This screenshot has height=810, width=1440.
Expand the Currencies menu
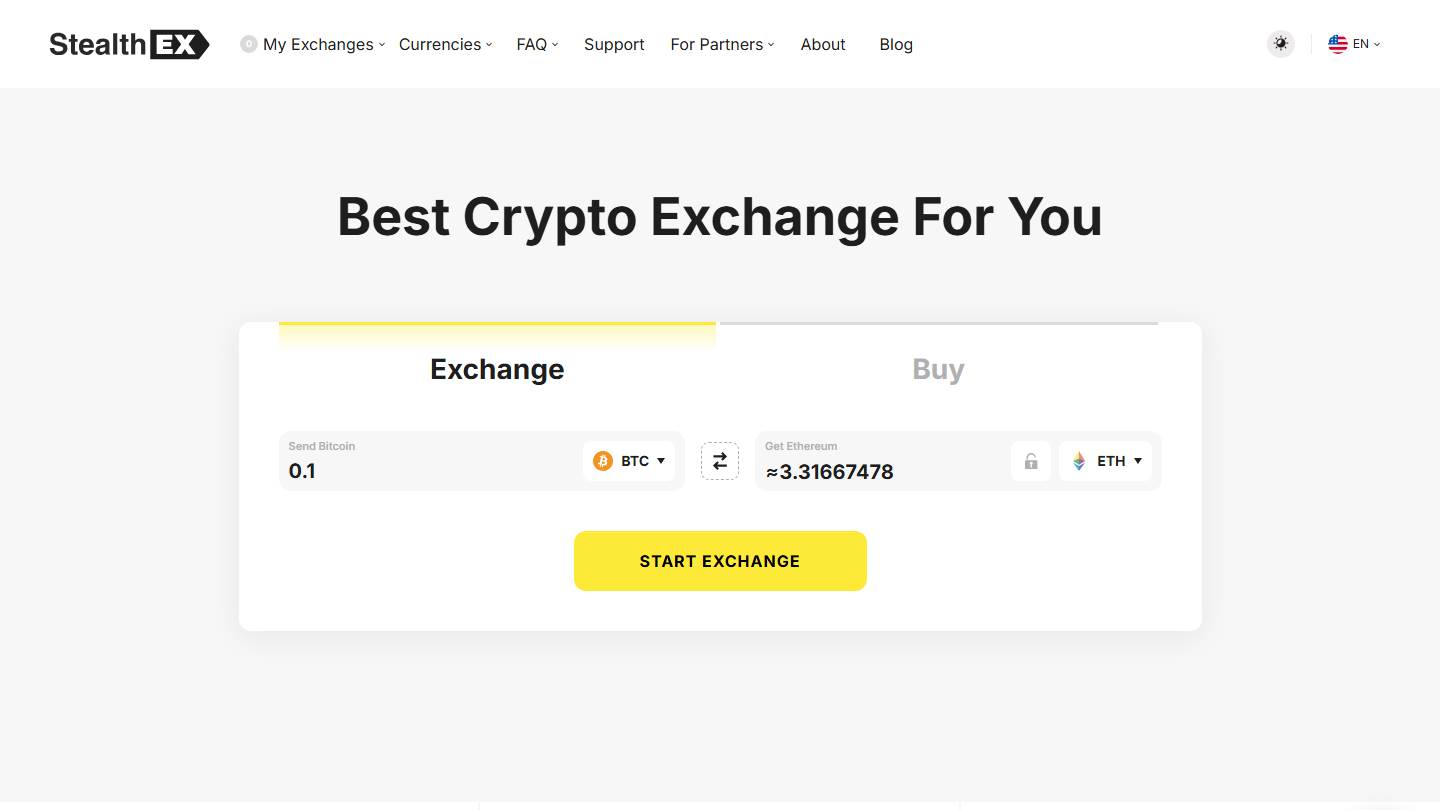pos(446,44)
